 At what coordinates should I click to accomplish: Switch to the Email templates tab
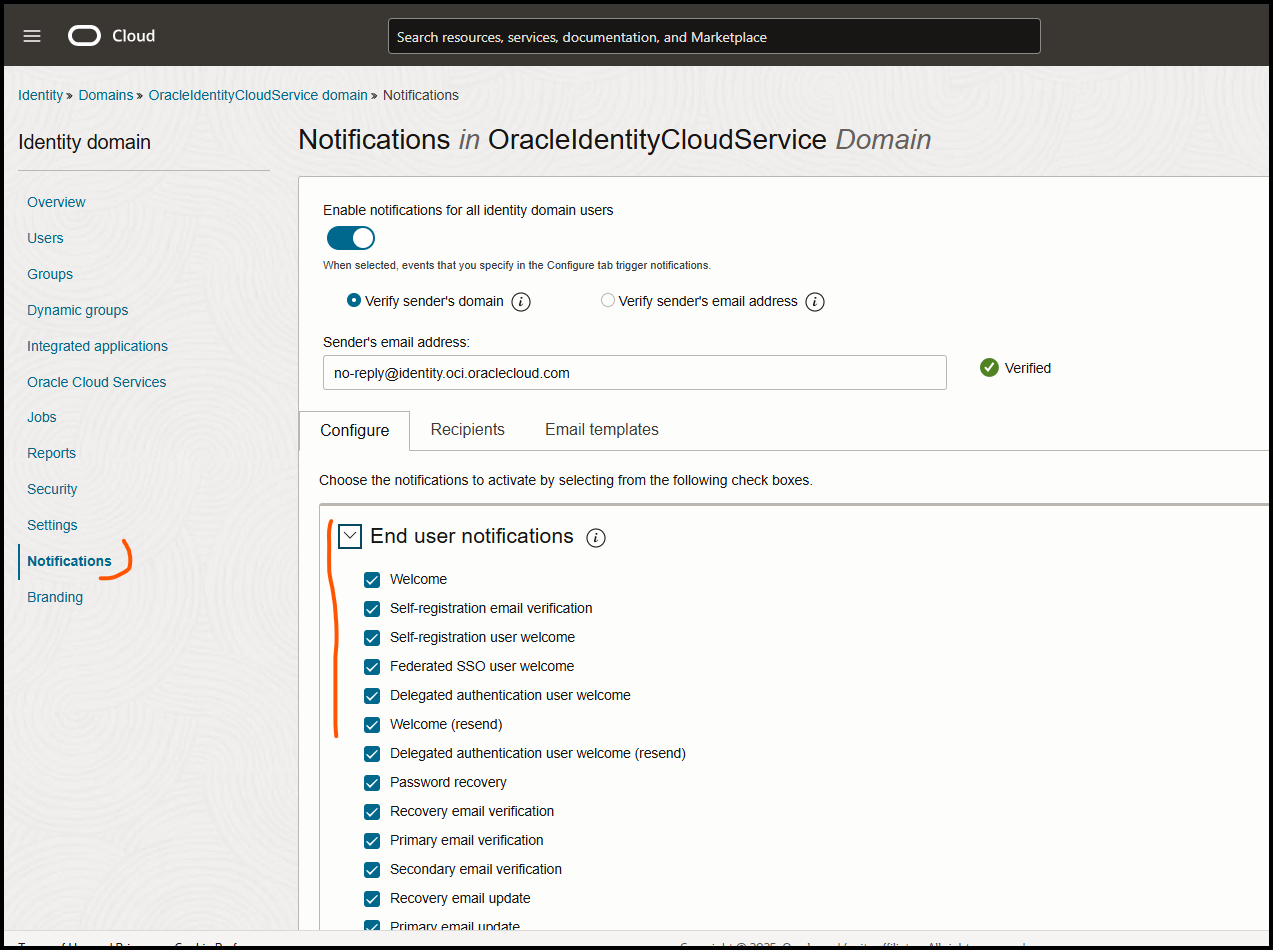tap(601, 429)
